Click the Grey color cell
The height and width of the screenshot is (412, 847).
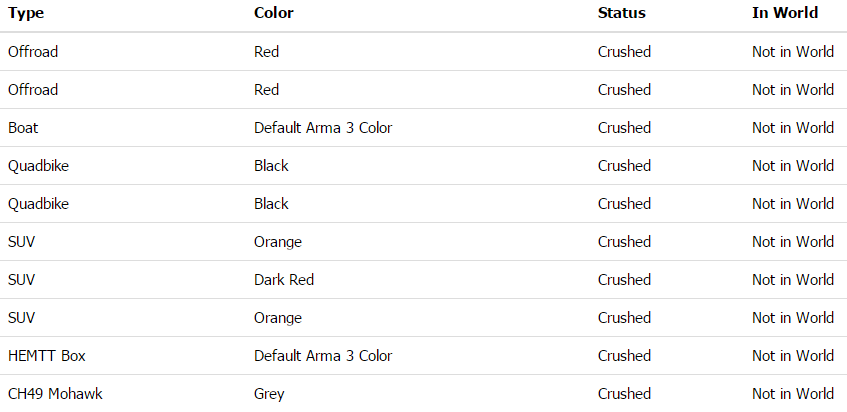tap(269, 394)
